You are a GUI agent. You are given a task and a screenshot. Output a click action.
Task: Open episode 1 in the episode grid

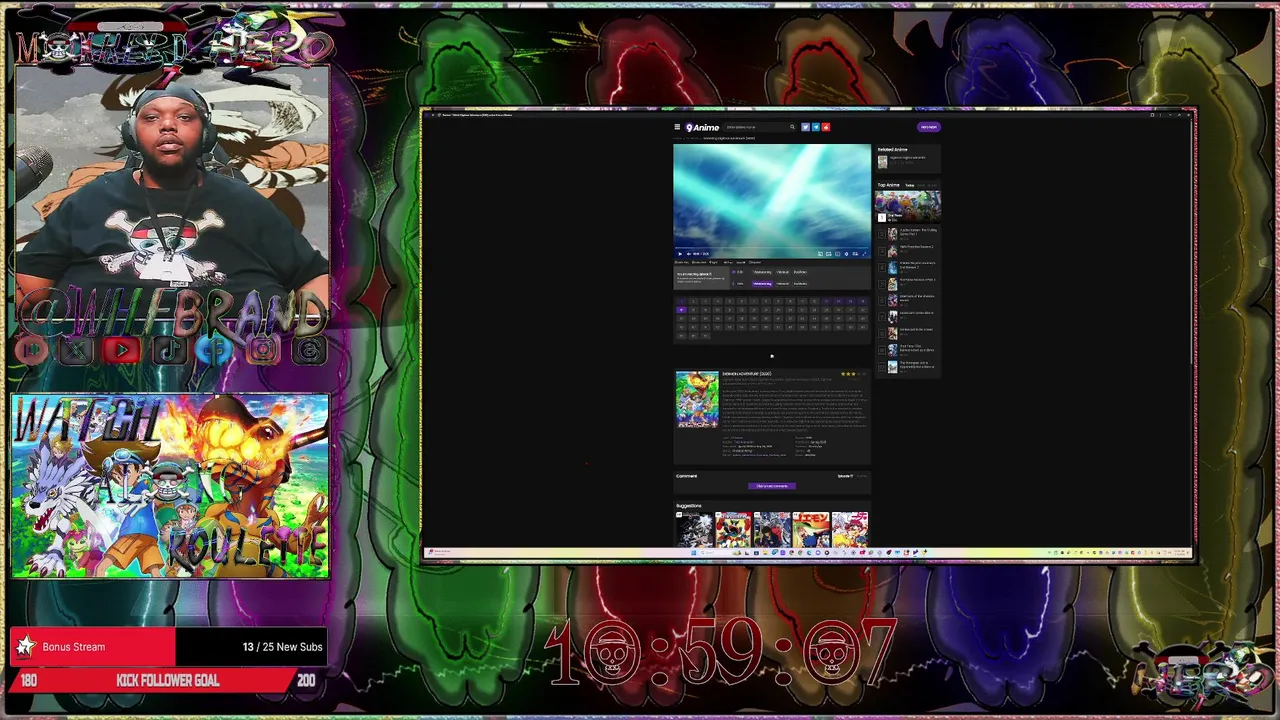[x=682, y=302]
